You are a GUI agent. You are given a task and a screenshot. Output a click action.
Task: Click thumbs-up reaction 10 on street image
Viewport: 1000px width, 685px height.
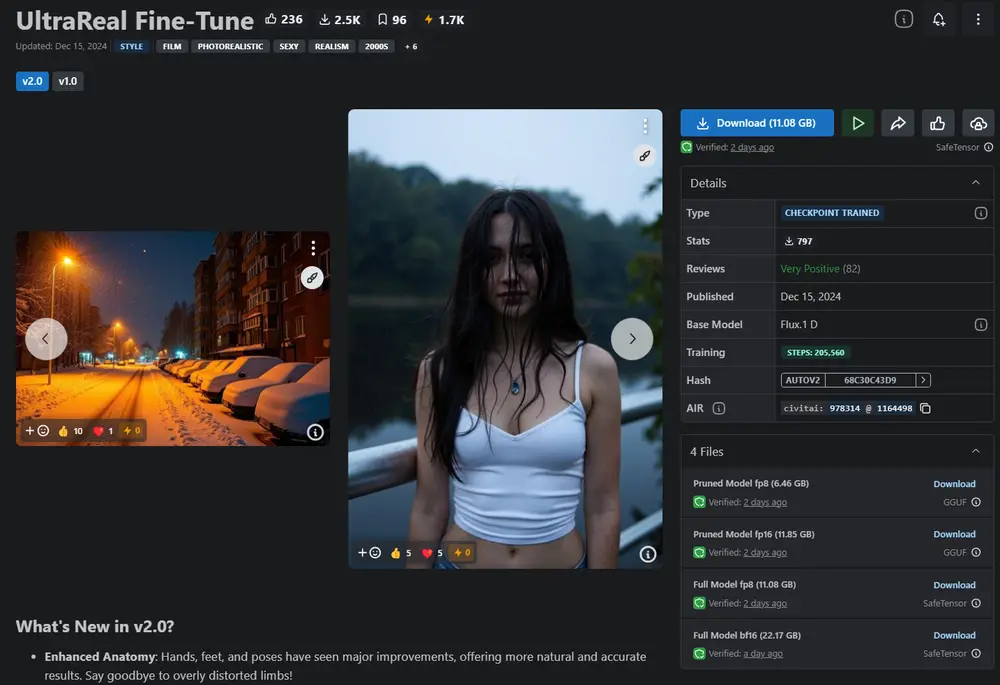[x=70, y=431]
